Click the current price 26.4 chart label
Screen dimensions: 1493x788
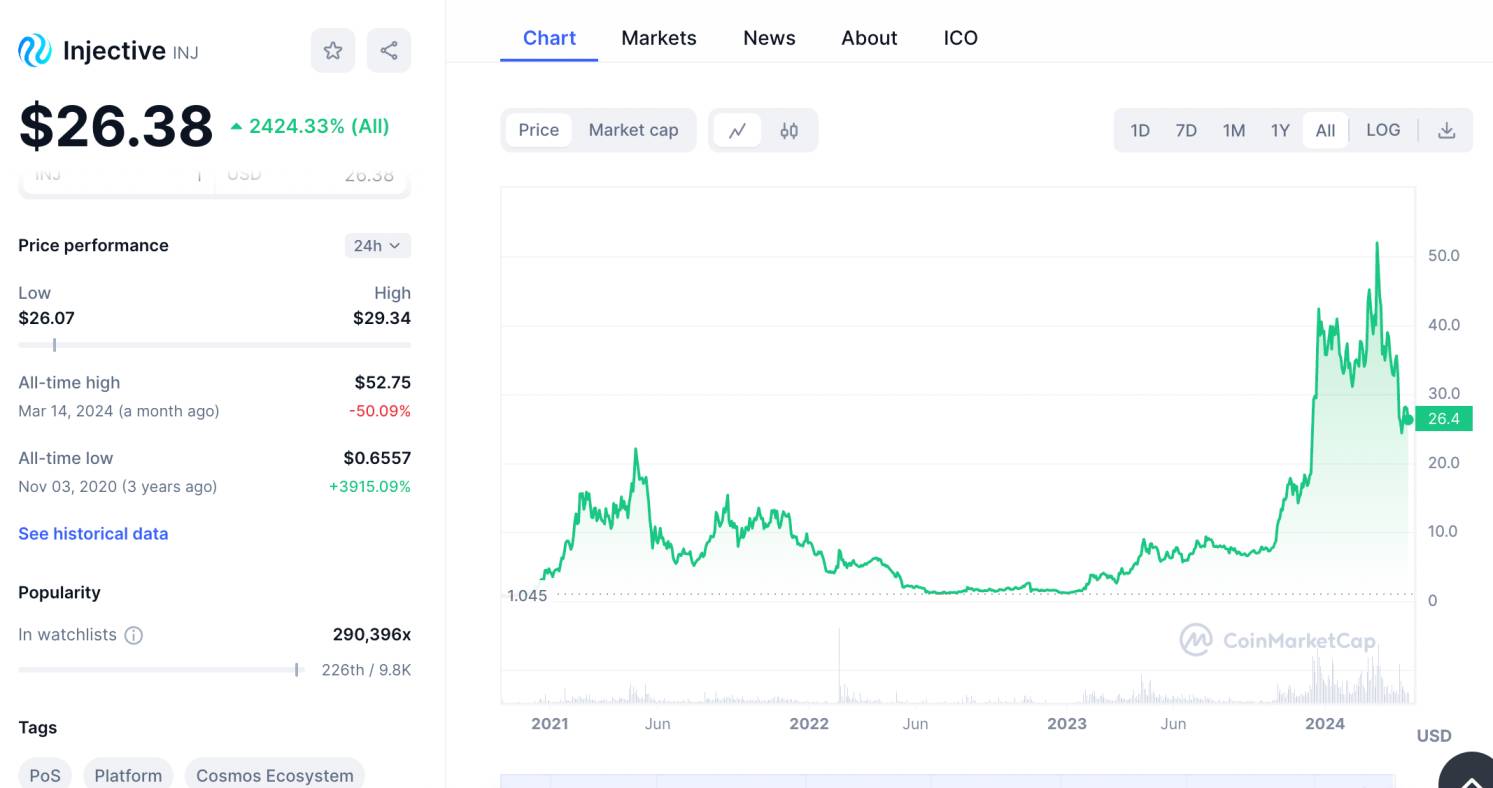1444,419
